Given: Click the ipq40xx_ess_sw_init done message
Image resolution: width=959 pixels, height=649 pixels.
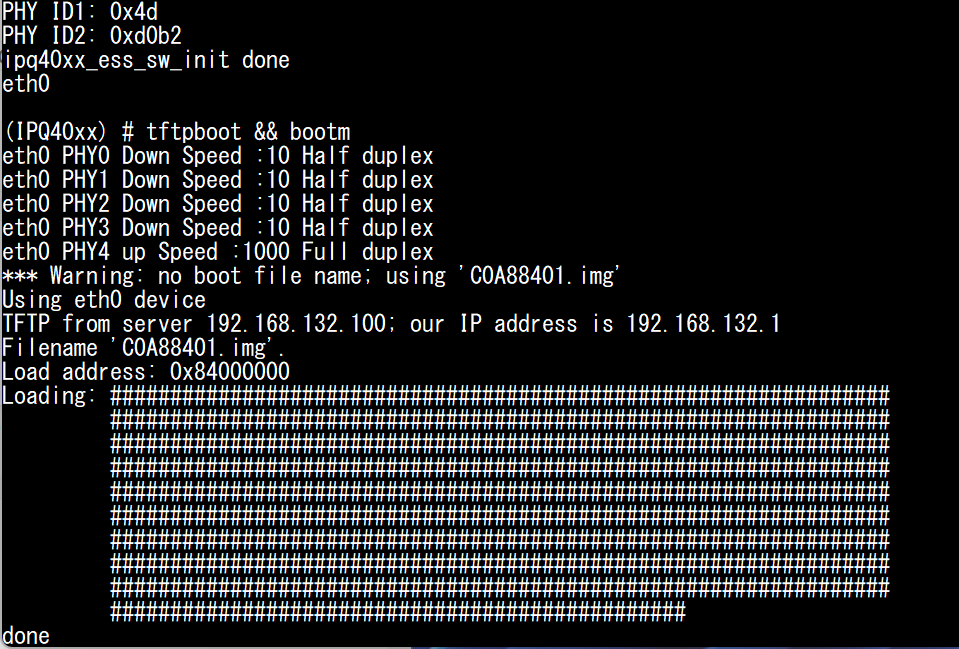Looking at the screenshot, I should 145,60.
